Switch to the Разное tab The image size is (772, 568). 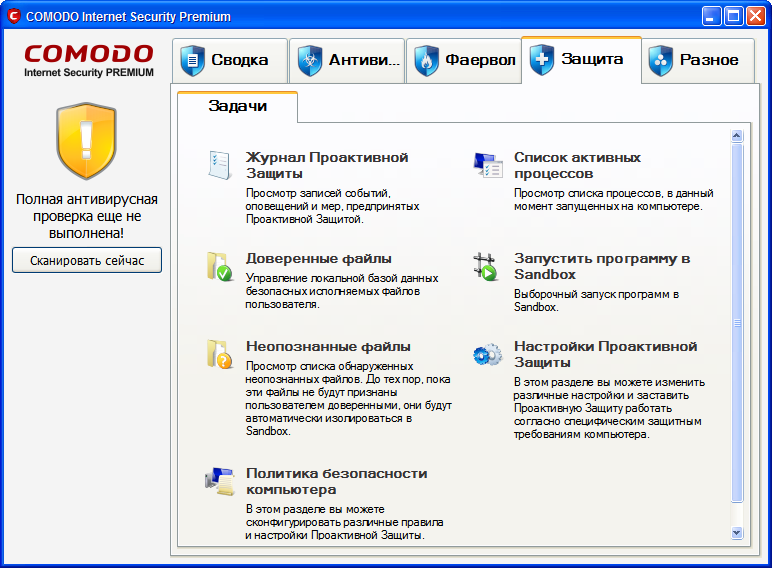pos(698,61)
